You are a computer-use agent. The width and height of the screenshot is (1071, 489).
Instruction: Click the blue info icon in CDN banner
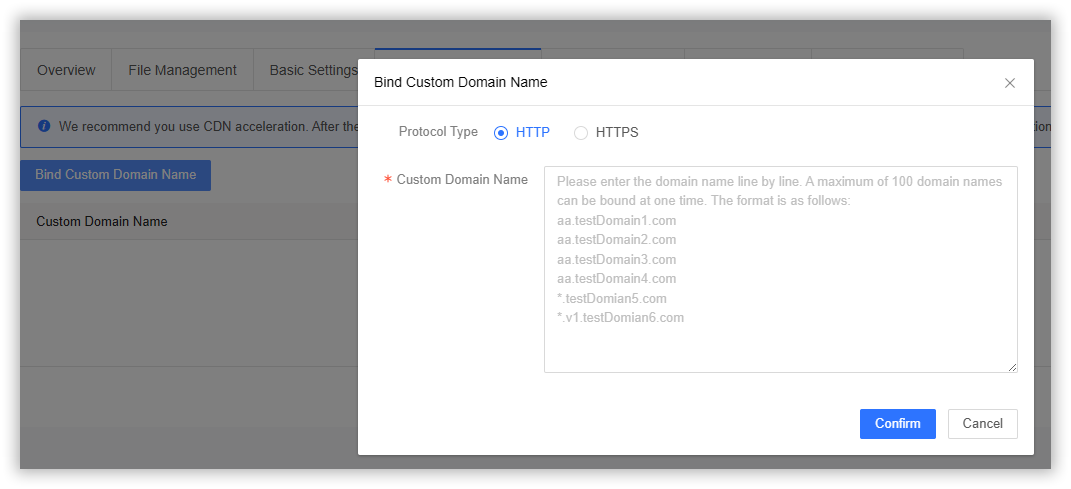tap(44, 127)
